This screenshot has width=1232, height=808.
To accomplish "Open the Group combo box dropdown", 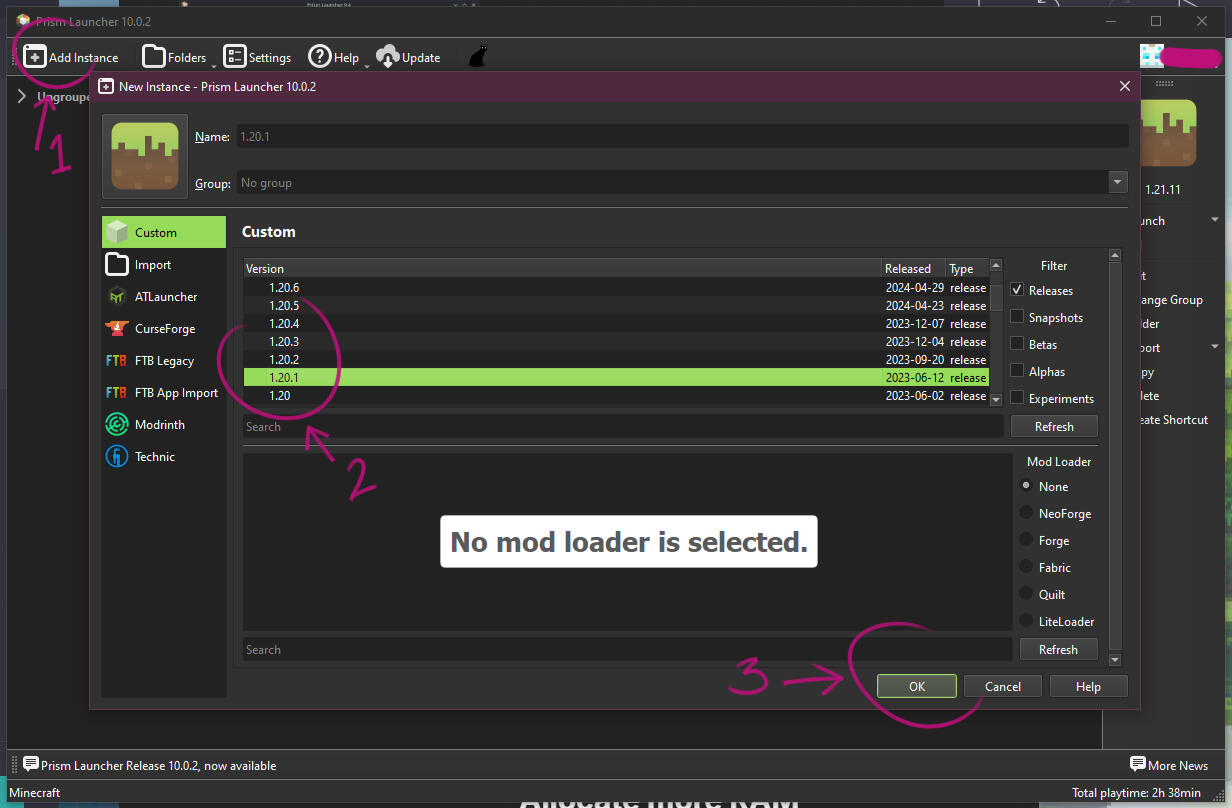I will click(1118, 183).
